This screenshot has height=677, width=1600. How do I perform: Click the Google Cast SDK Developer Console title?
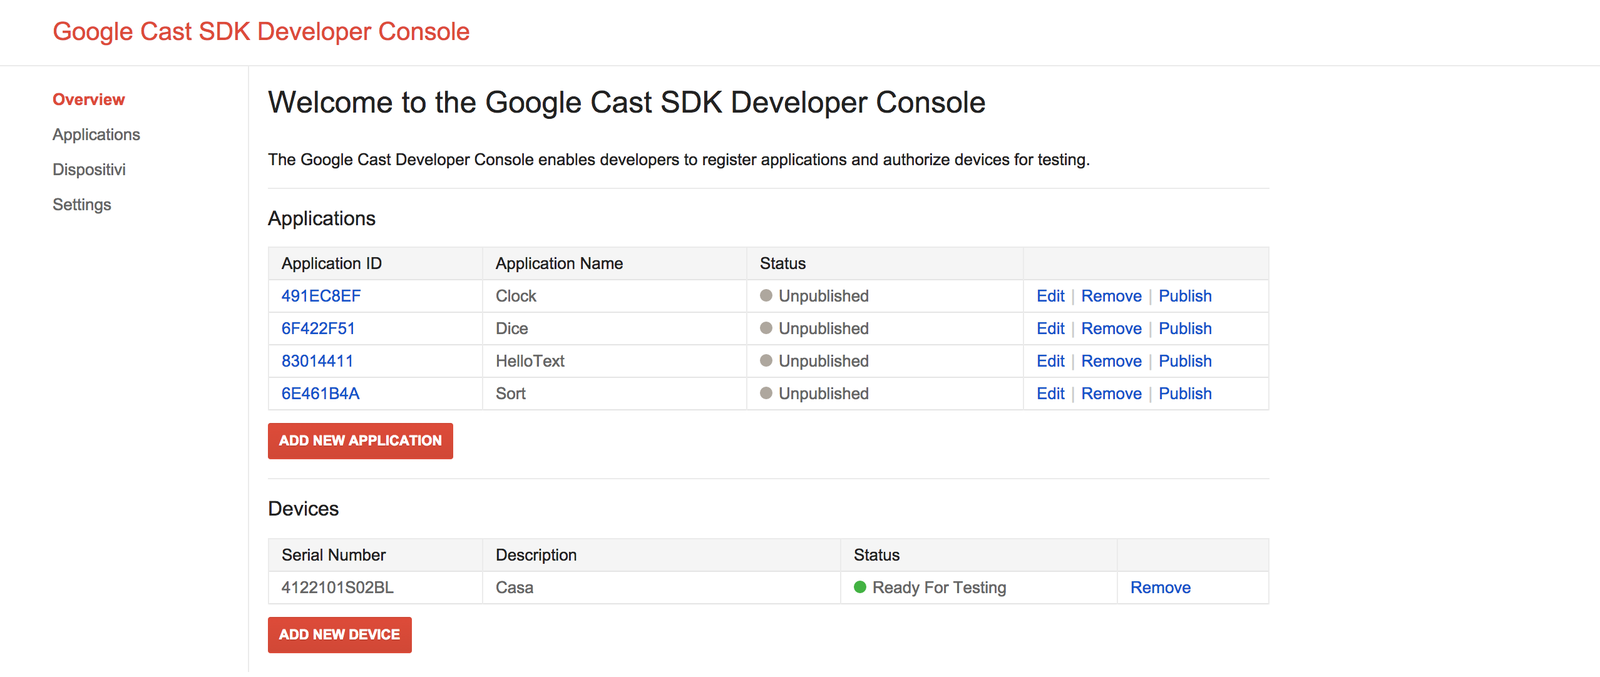pyautogui.click(x=261, y=32)
